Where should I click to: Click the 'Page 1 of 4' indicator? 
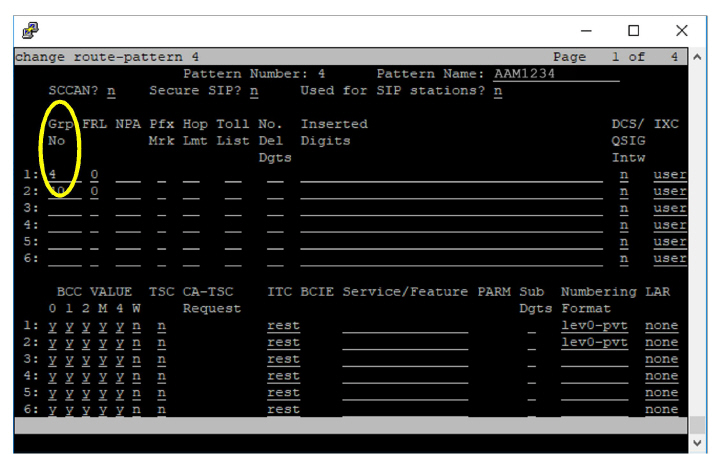(x=615, y=57)
